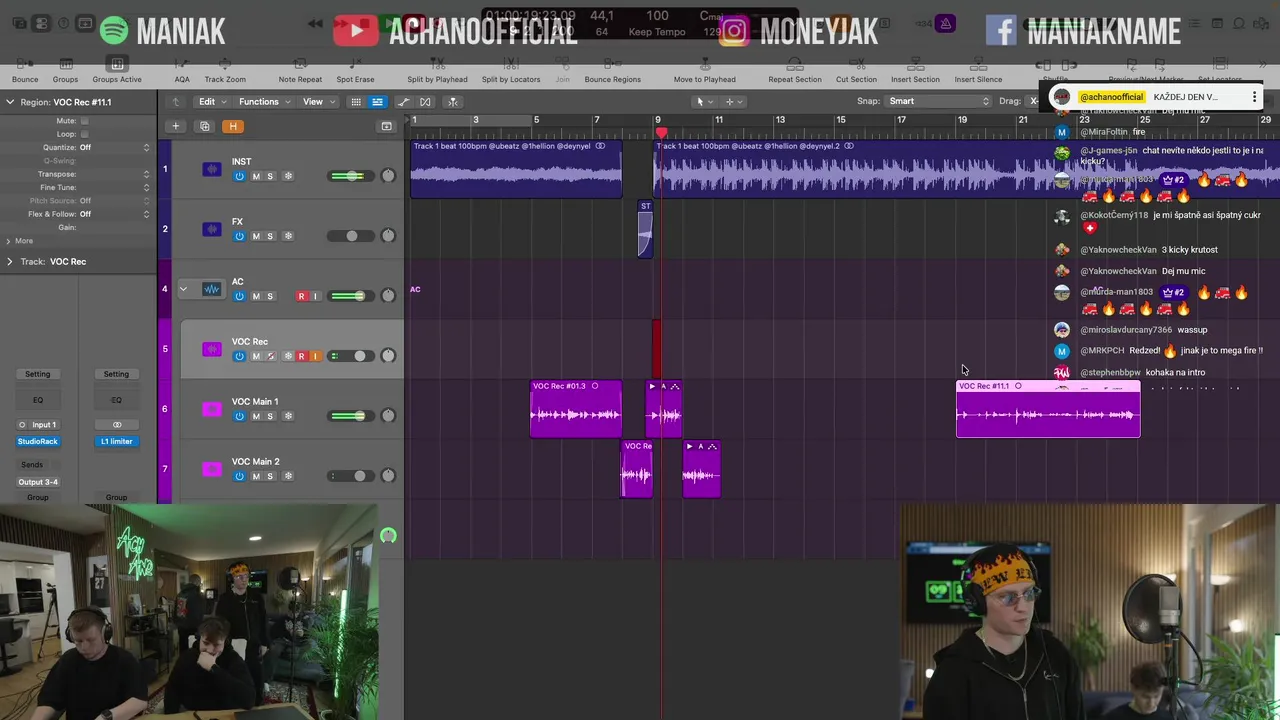Expand the More region parameters

pyautogui.click(x=10, y=240)
